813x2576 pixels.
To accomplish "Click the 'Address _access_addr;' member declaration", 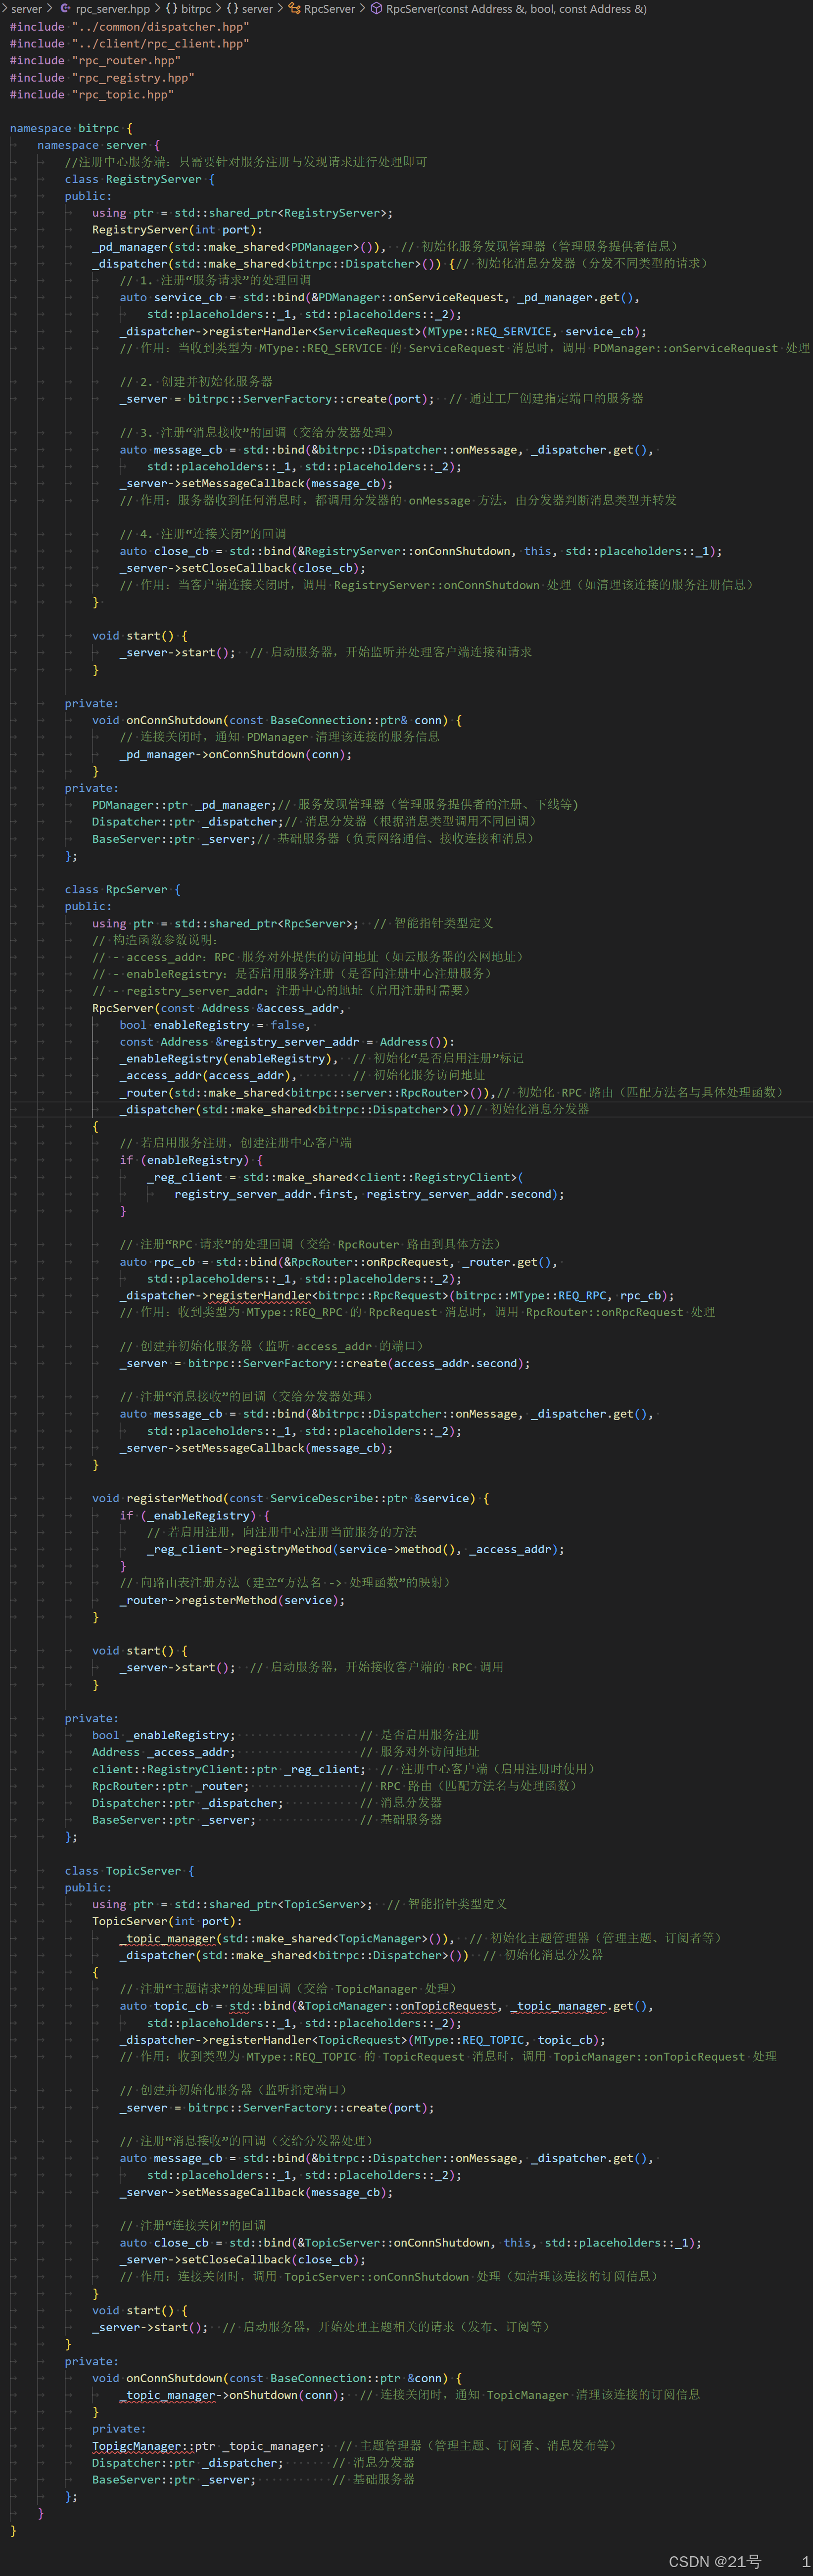I will (285, 1753).
